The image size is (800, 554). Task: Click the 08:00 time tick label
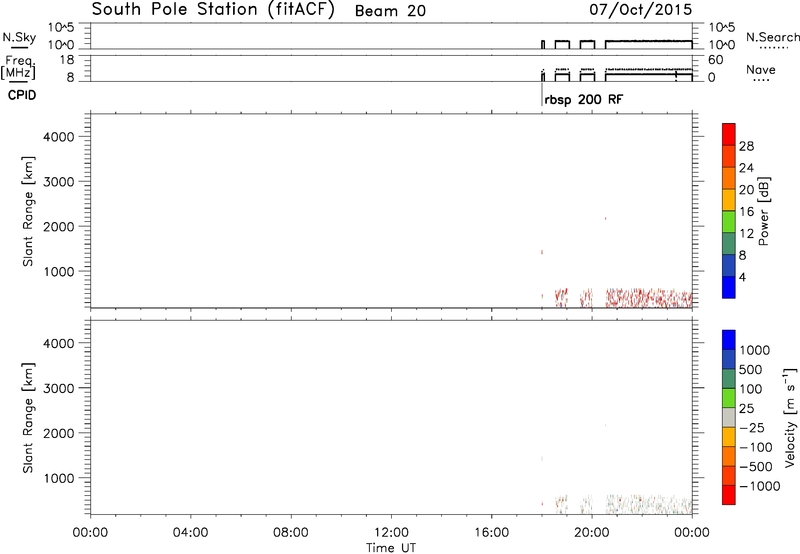tap(291, 533)
